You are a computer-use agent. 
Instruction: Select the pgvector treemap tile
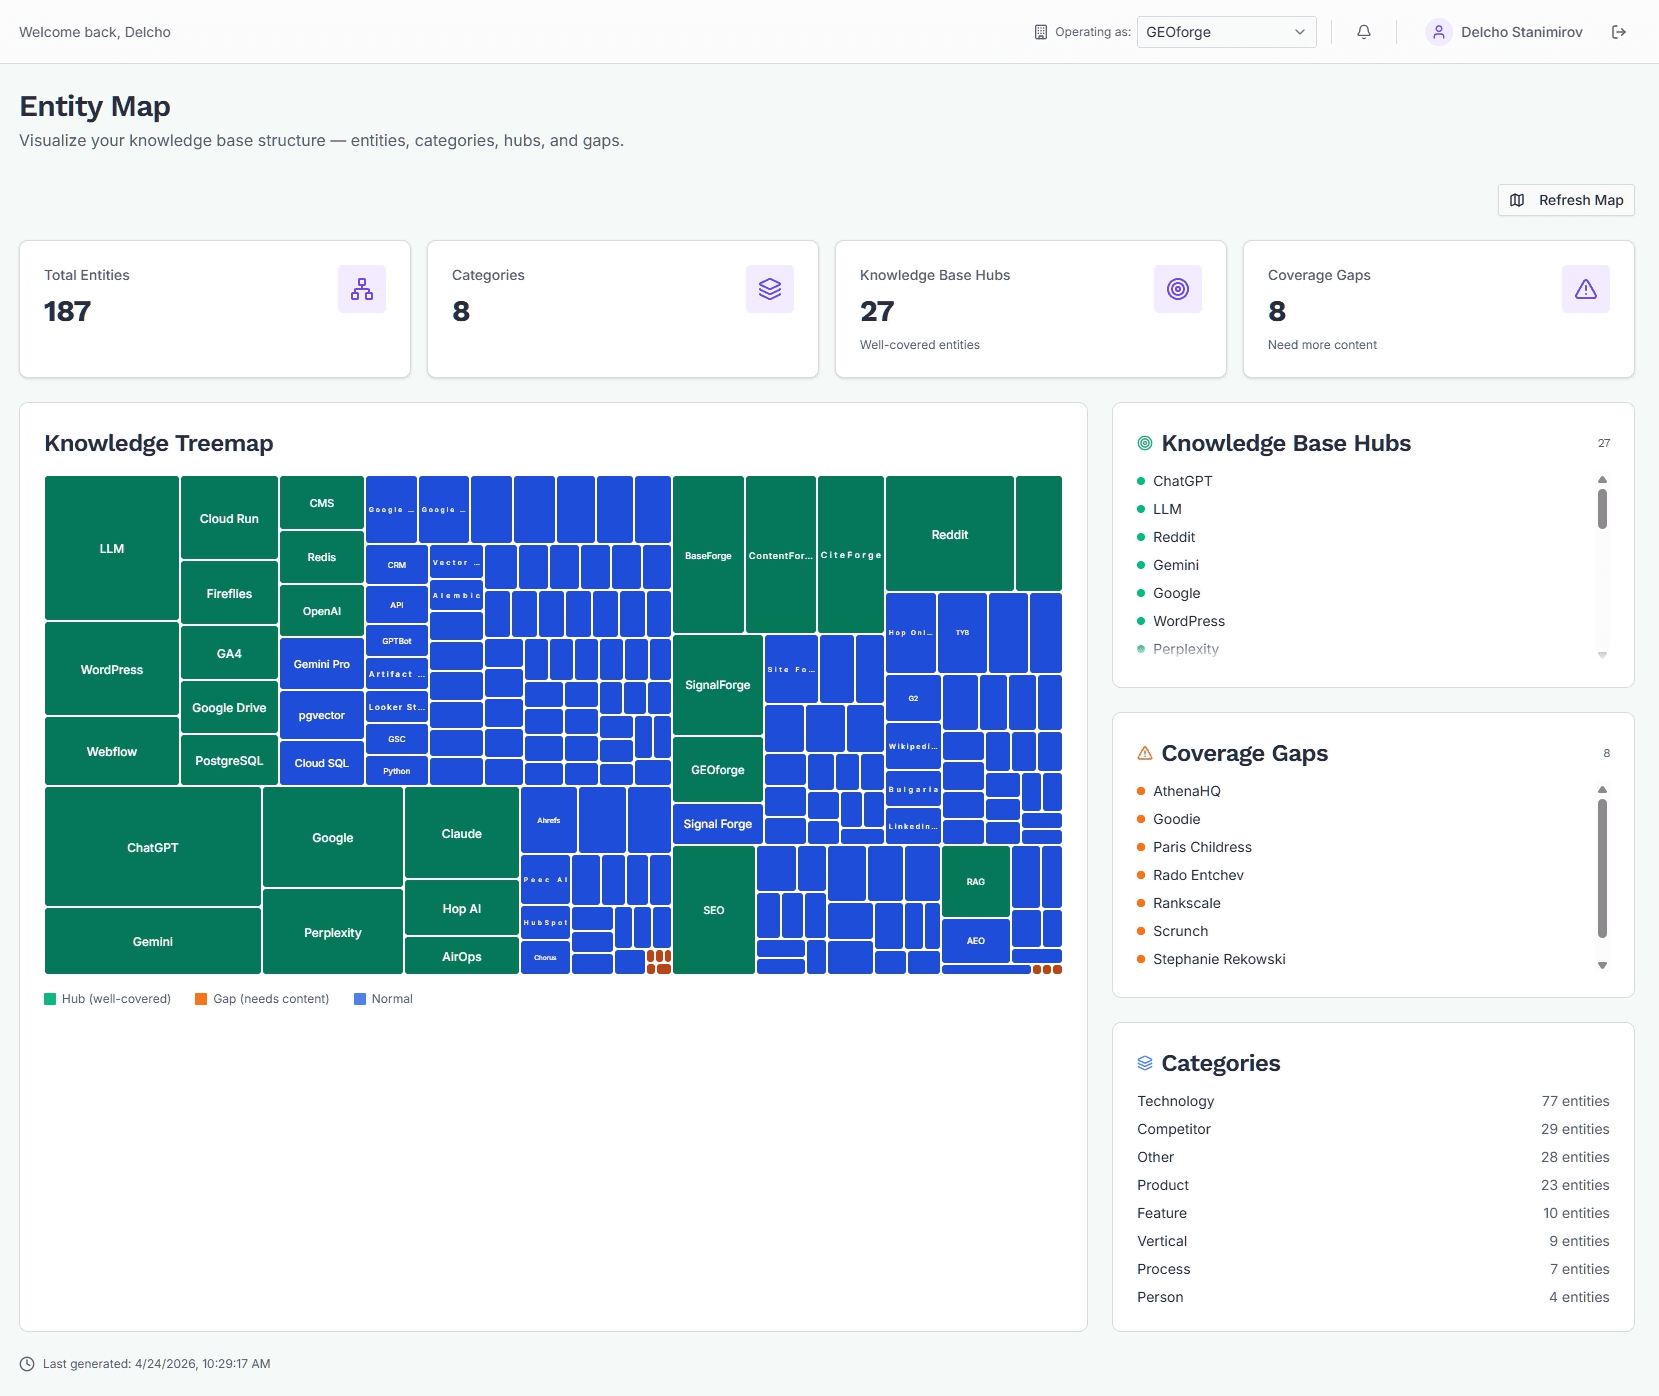pyautogui.click(x=322, y=715)
